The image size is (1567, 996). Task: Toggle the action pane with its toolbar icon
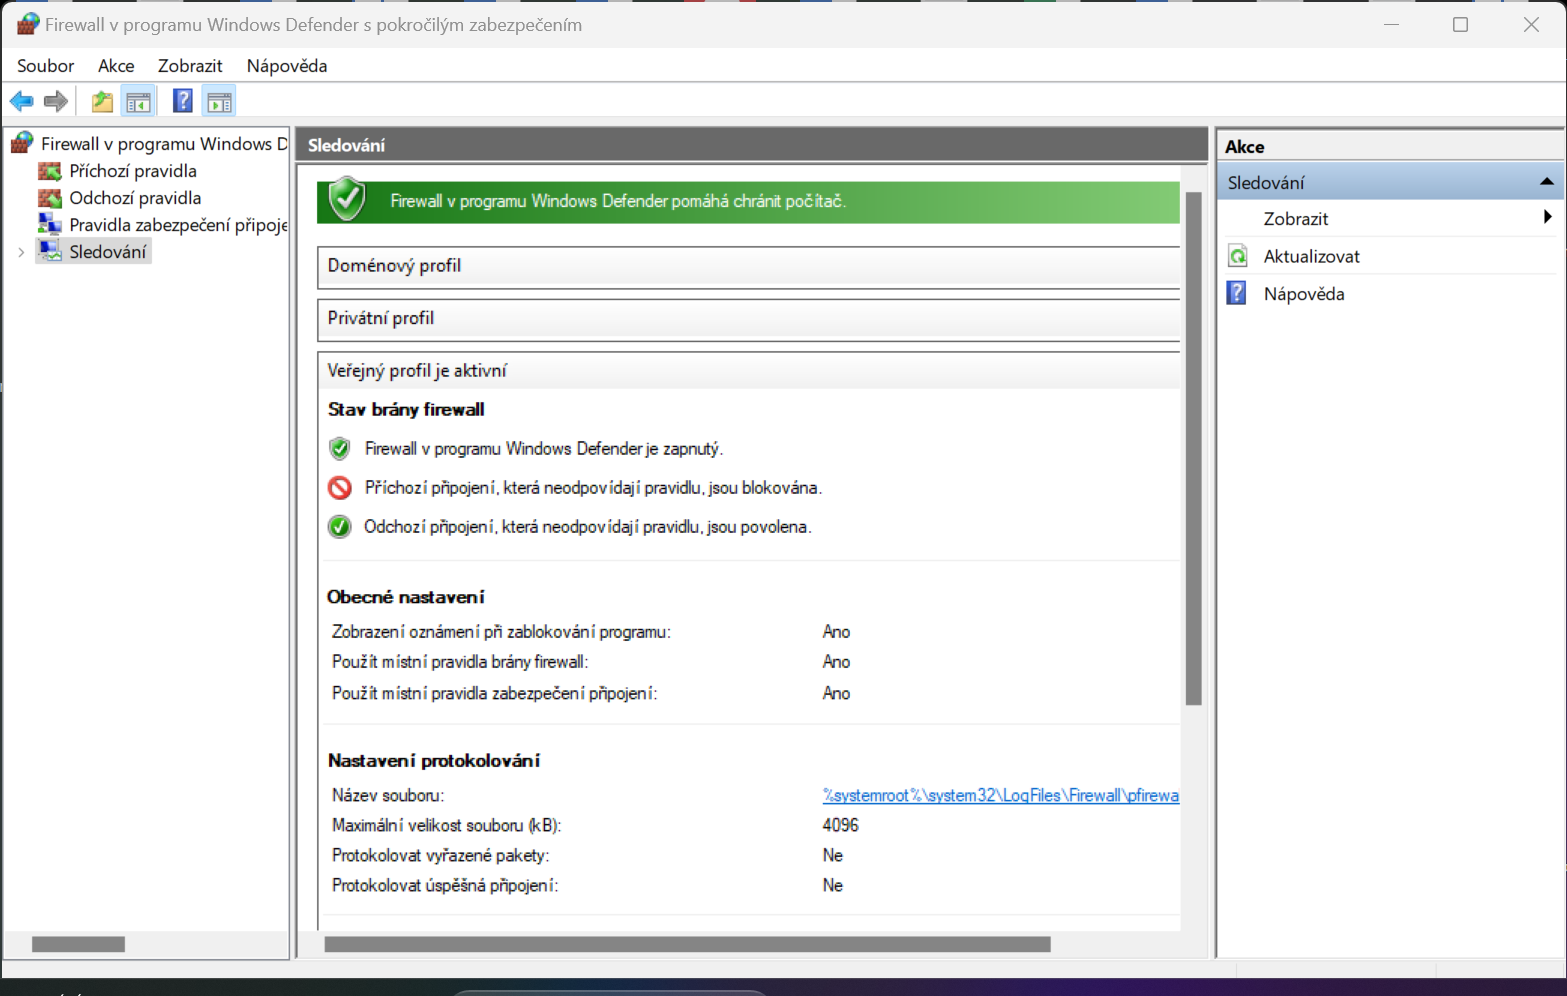[219, 101]
